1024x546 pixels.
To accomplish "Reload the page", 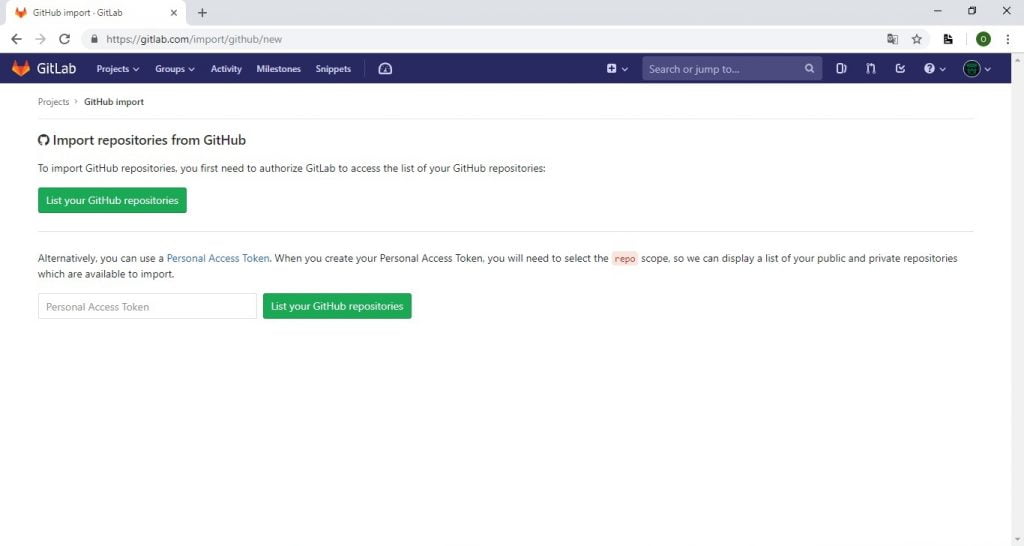I will [x=64, y=39].
